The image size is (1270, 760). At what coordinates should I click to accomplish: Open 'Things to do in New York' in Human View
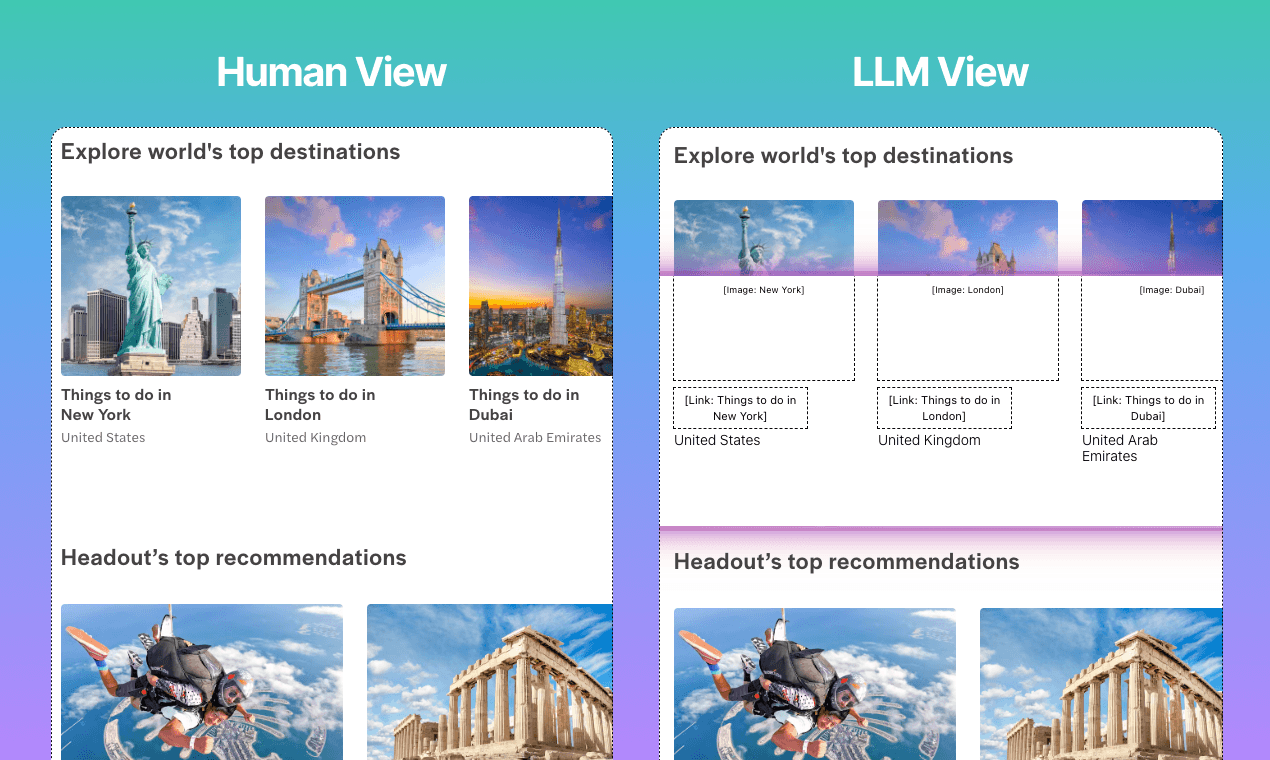coord(116,405)
